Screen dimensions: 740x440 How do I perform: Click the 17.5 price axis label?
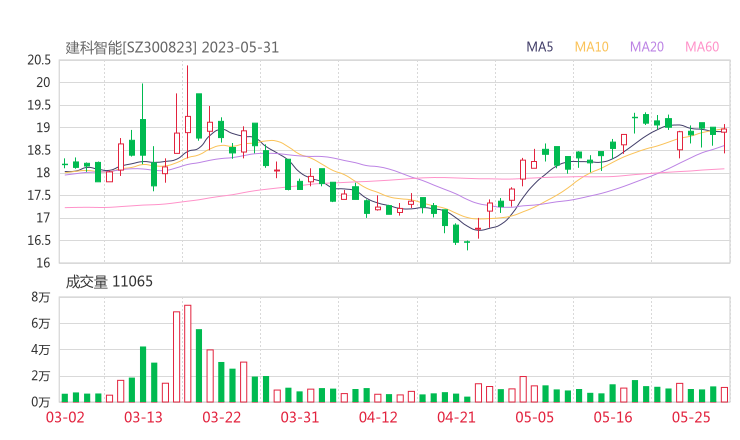[39, 195]
